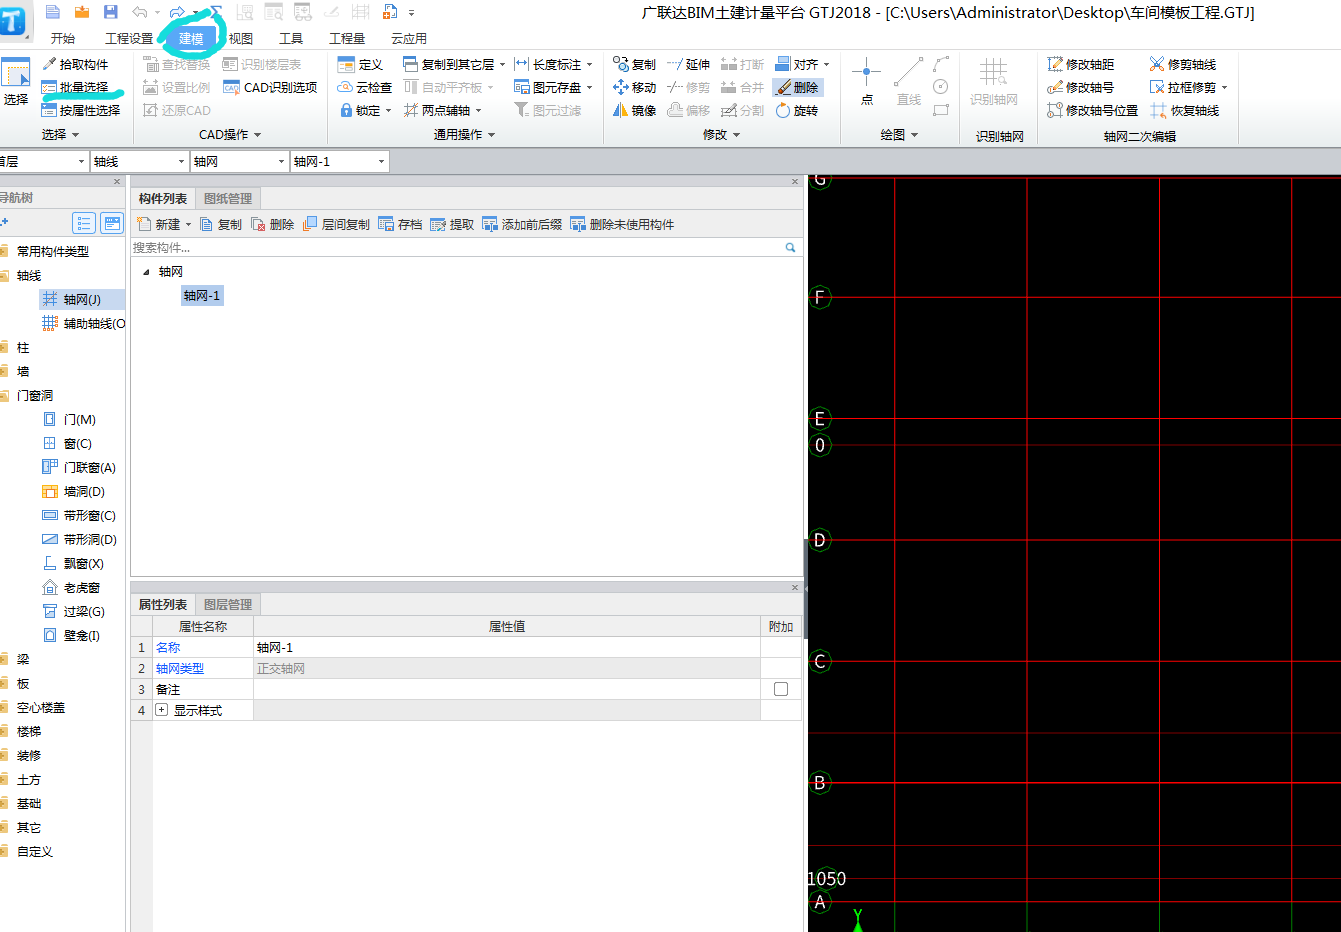The height and width of the screenshot is (932, 1341).
Task: Open the 云应用 ribbon tab
Action: pyautogui.click(x=409, y=38)
